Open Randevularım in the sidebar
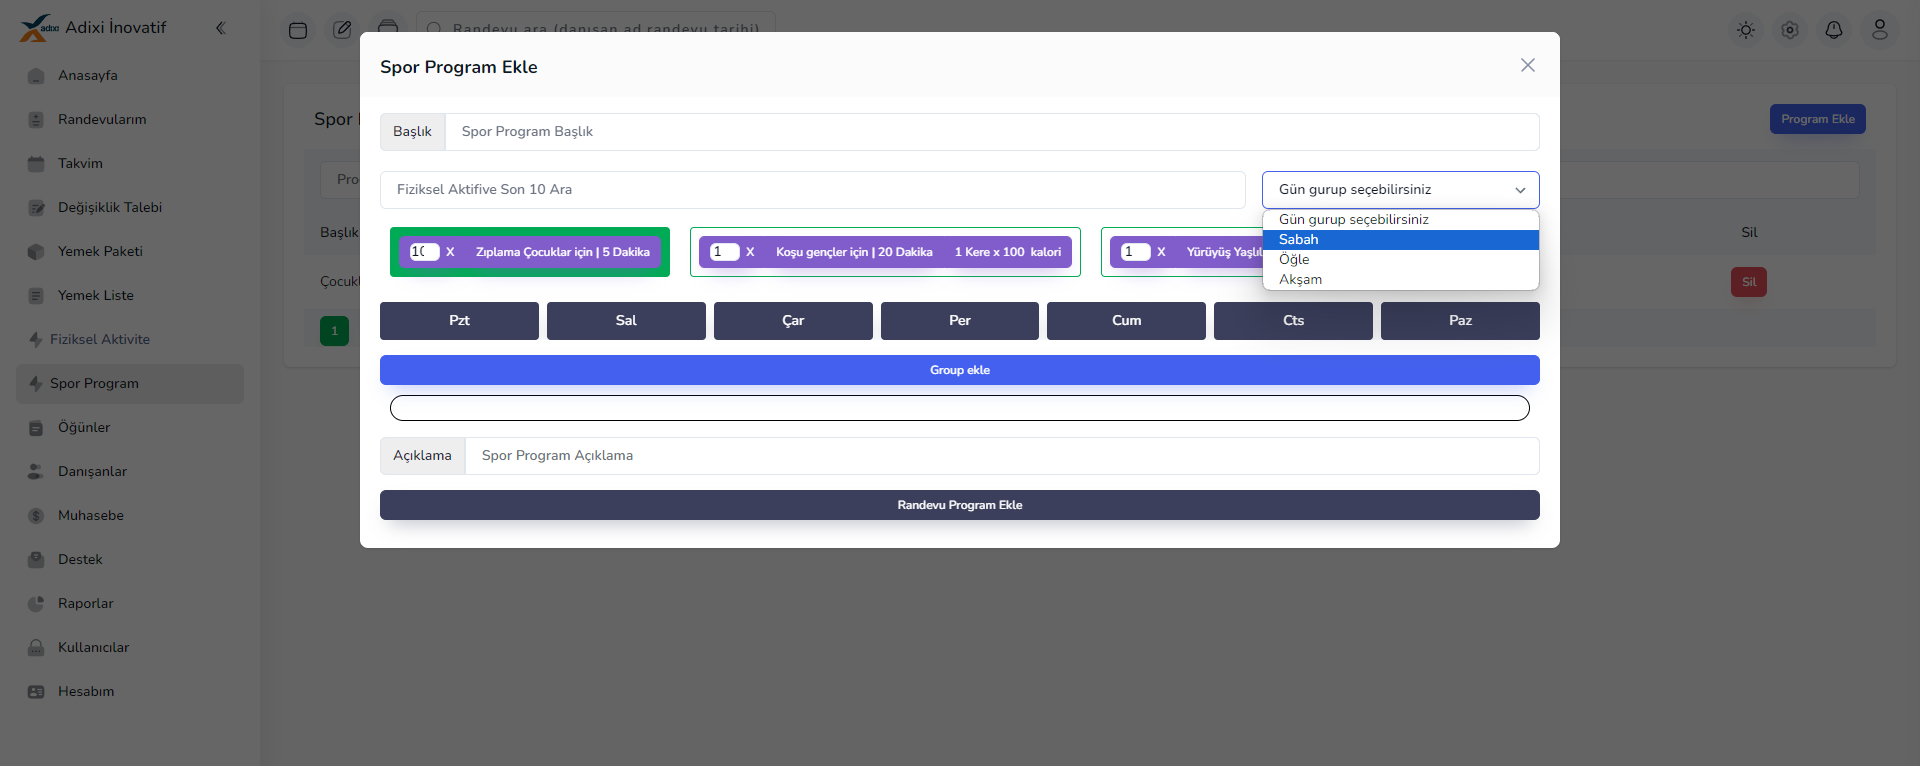This screenshot has width=1920, height=766. click(x=130, y=120)
